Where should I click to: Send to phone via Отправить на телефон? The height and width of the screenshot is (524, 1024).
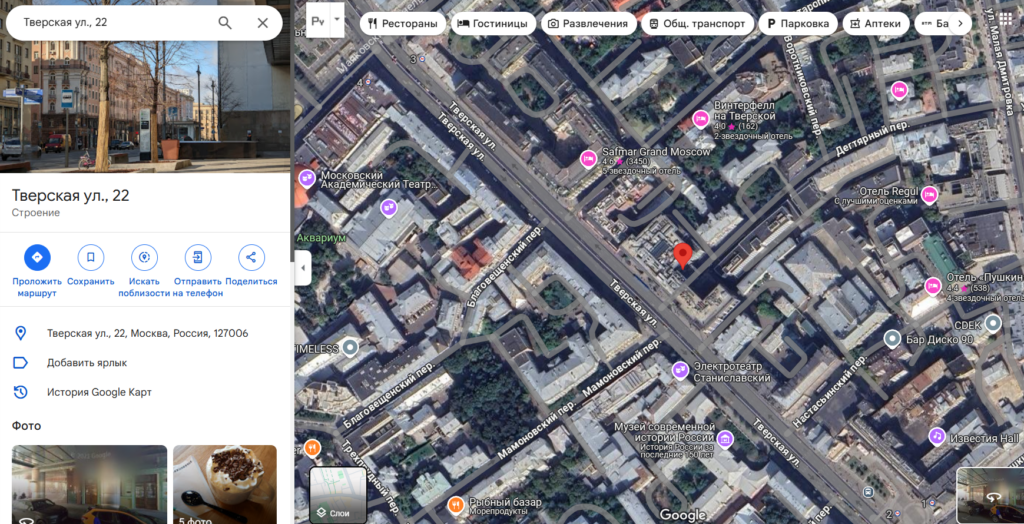(198, 257)
